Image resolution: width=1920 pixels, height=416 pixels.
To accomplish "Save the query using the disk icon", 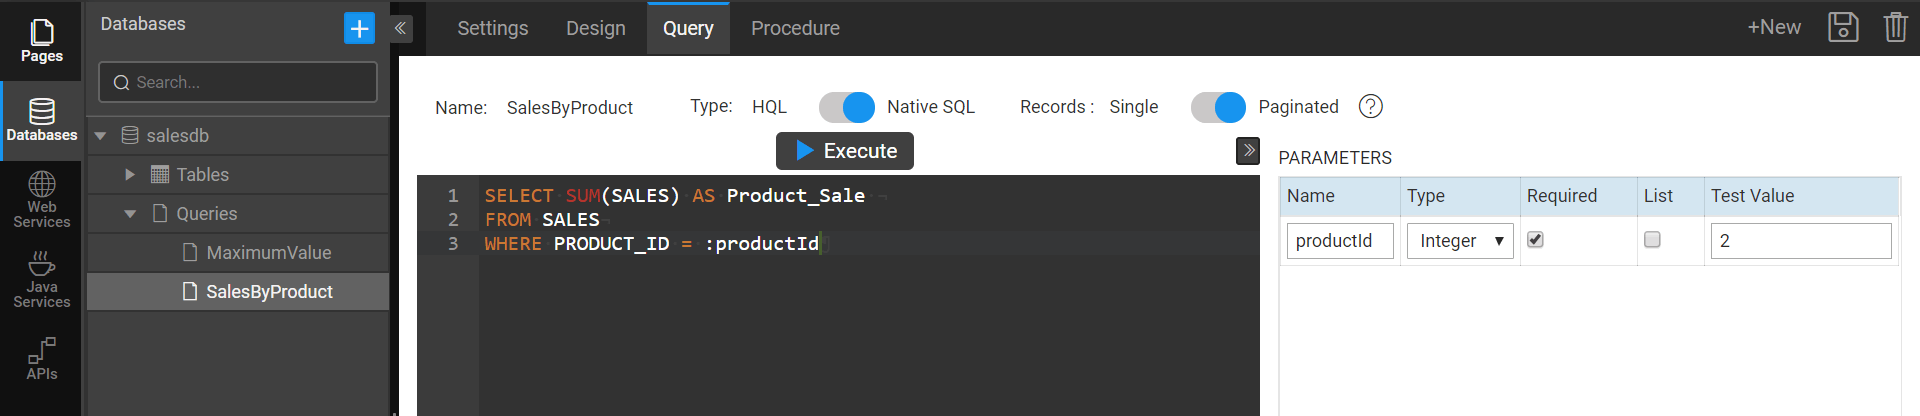I will click(1842, 27).
